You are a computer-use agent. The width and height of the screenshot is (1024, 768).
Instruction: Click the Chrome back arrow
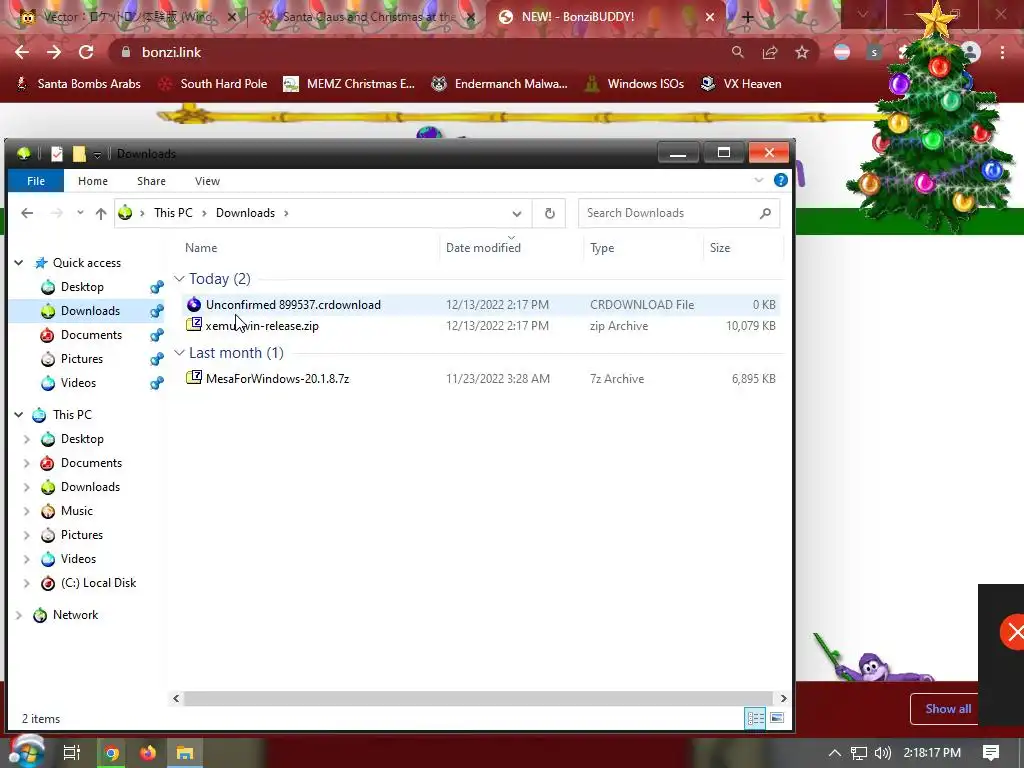(22, 52)
